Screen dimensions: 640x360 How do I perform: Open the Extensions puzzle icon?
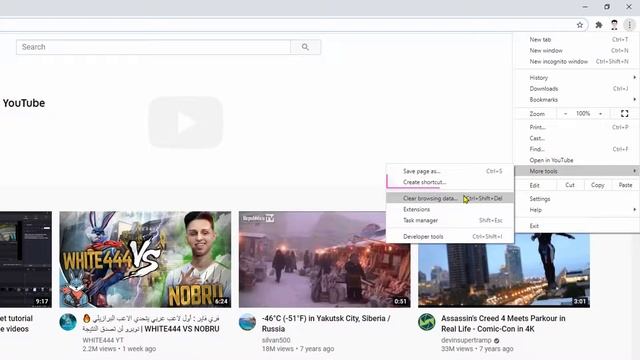click(599, 25)
